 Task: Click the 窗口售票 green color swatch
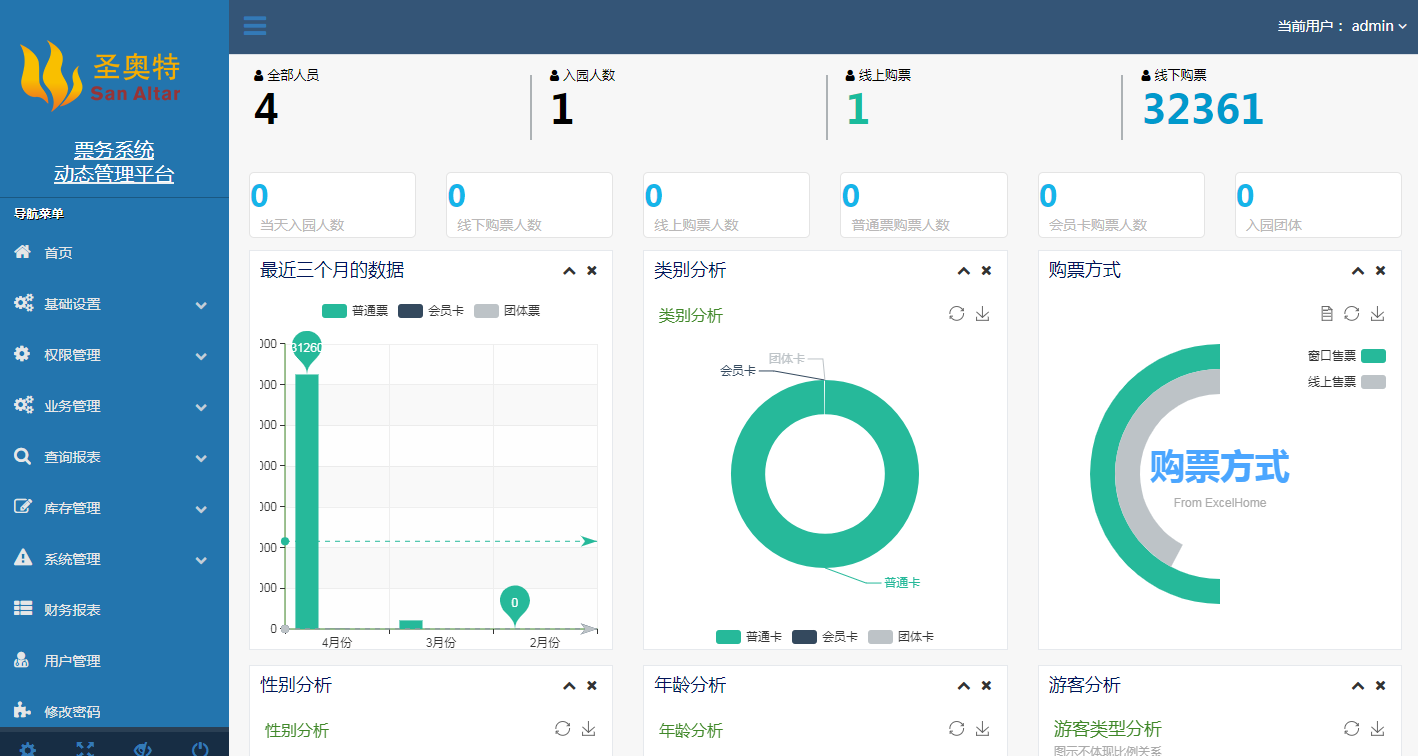pyautogui.click(x=1373, y=356)
